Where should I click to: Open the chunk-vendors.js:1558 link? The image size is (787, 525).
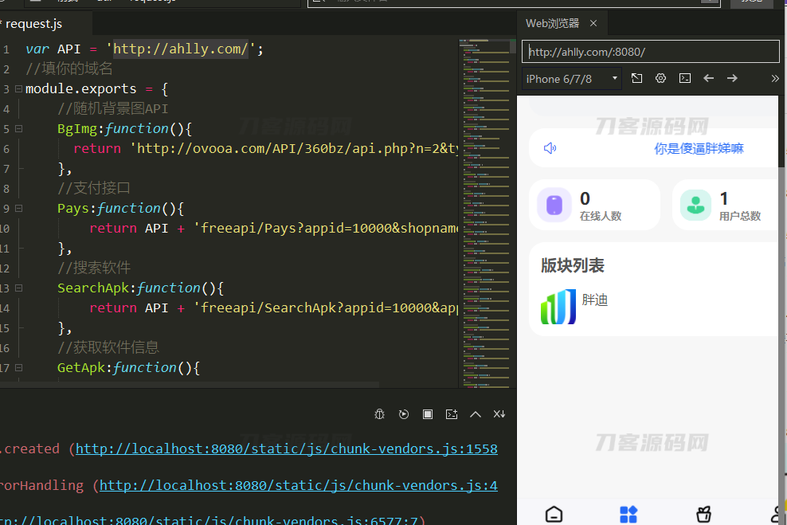coord(286,449)
